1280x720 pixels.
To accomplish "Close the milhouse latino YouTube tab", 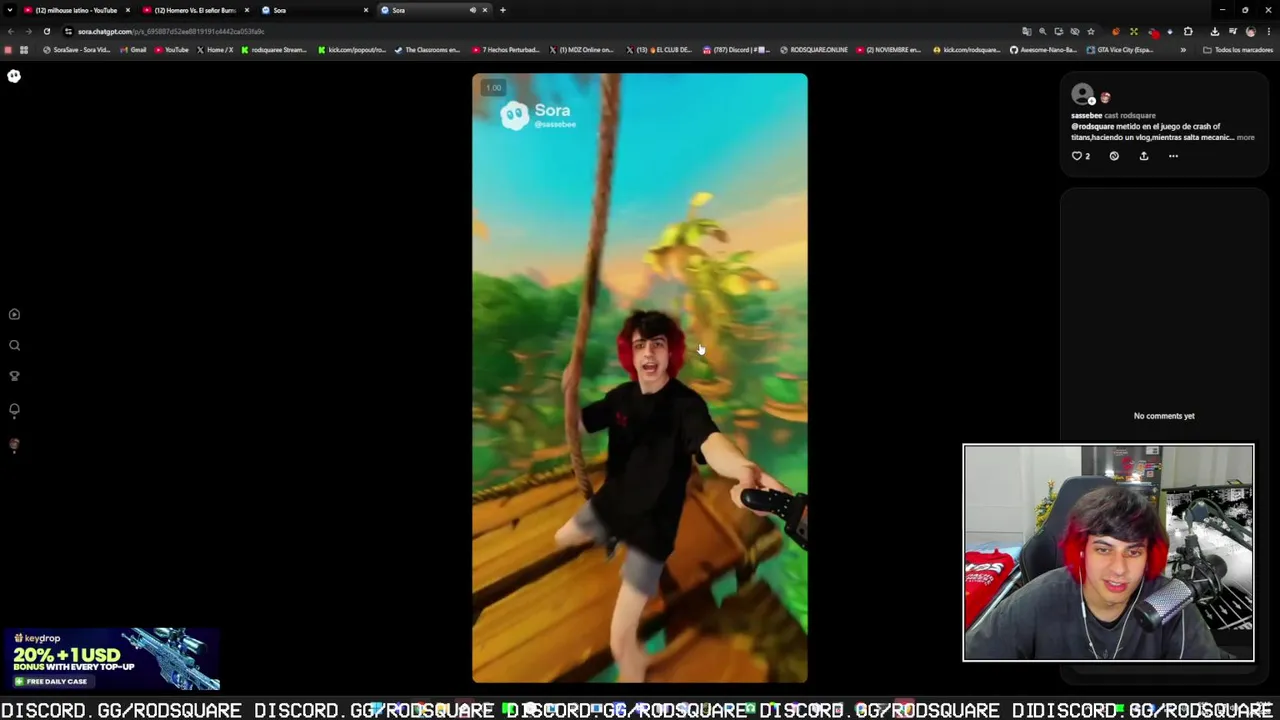I will (128, 10).
